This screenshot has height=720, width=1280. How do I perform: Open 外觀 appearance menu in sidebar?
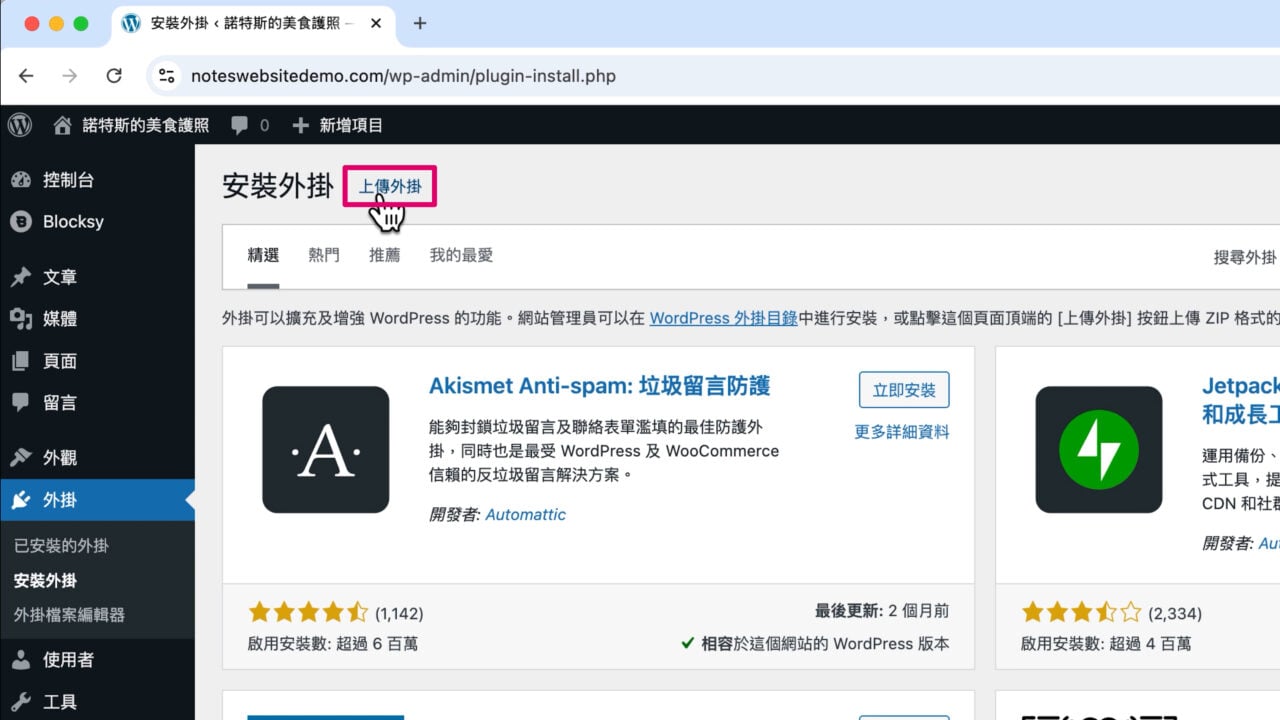[x=60, y=458]
